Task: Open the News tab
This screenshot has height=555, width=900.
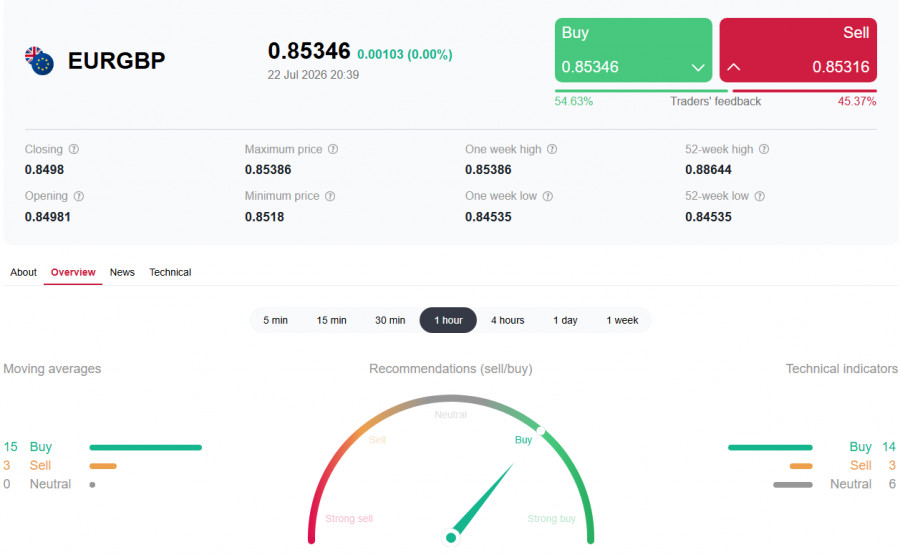Action: (122, 272)
